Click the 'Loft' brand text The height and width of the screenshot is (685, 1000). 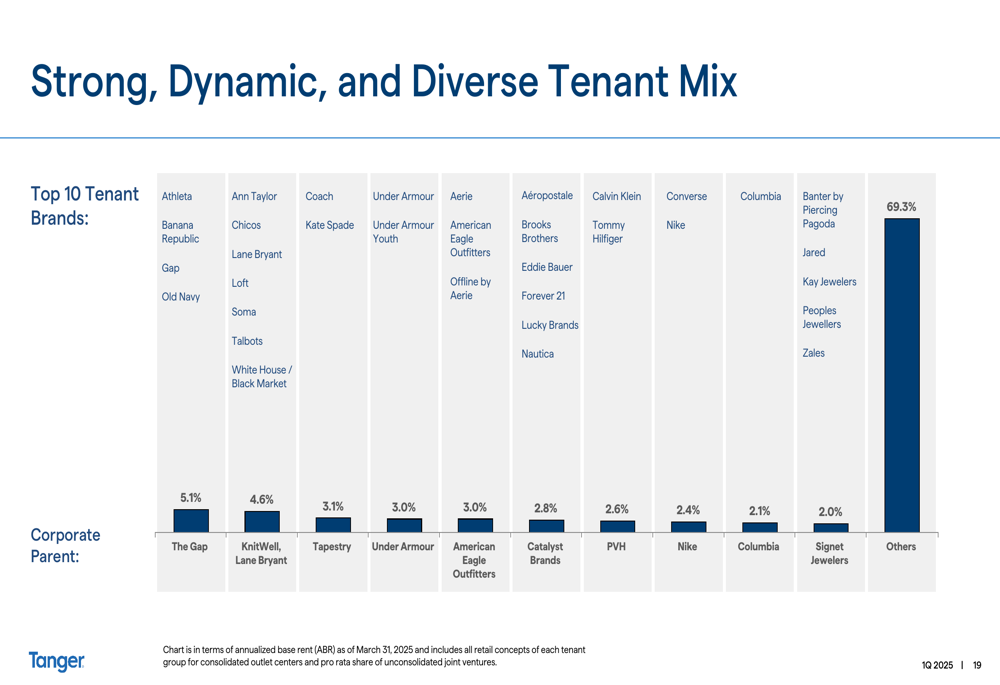coord(240,283)
